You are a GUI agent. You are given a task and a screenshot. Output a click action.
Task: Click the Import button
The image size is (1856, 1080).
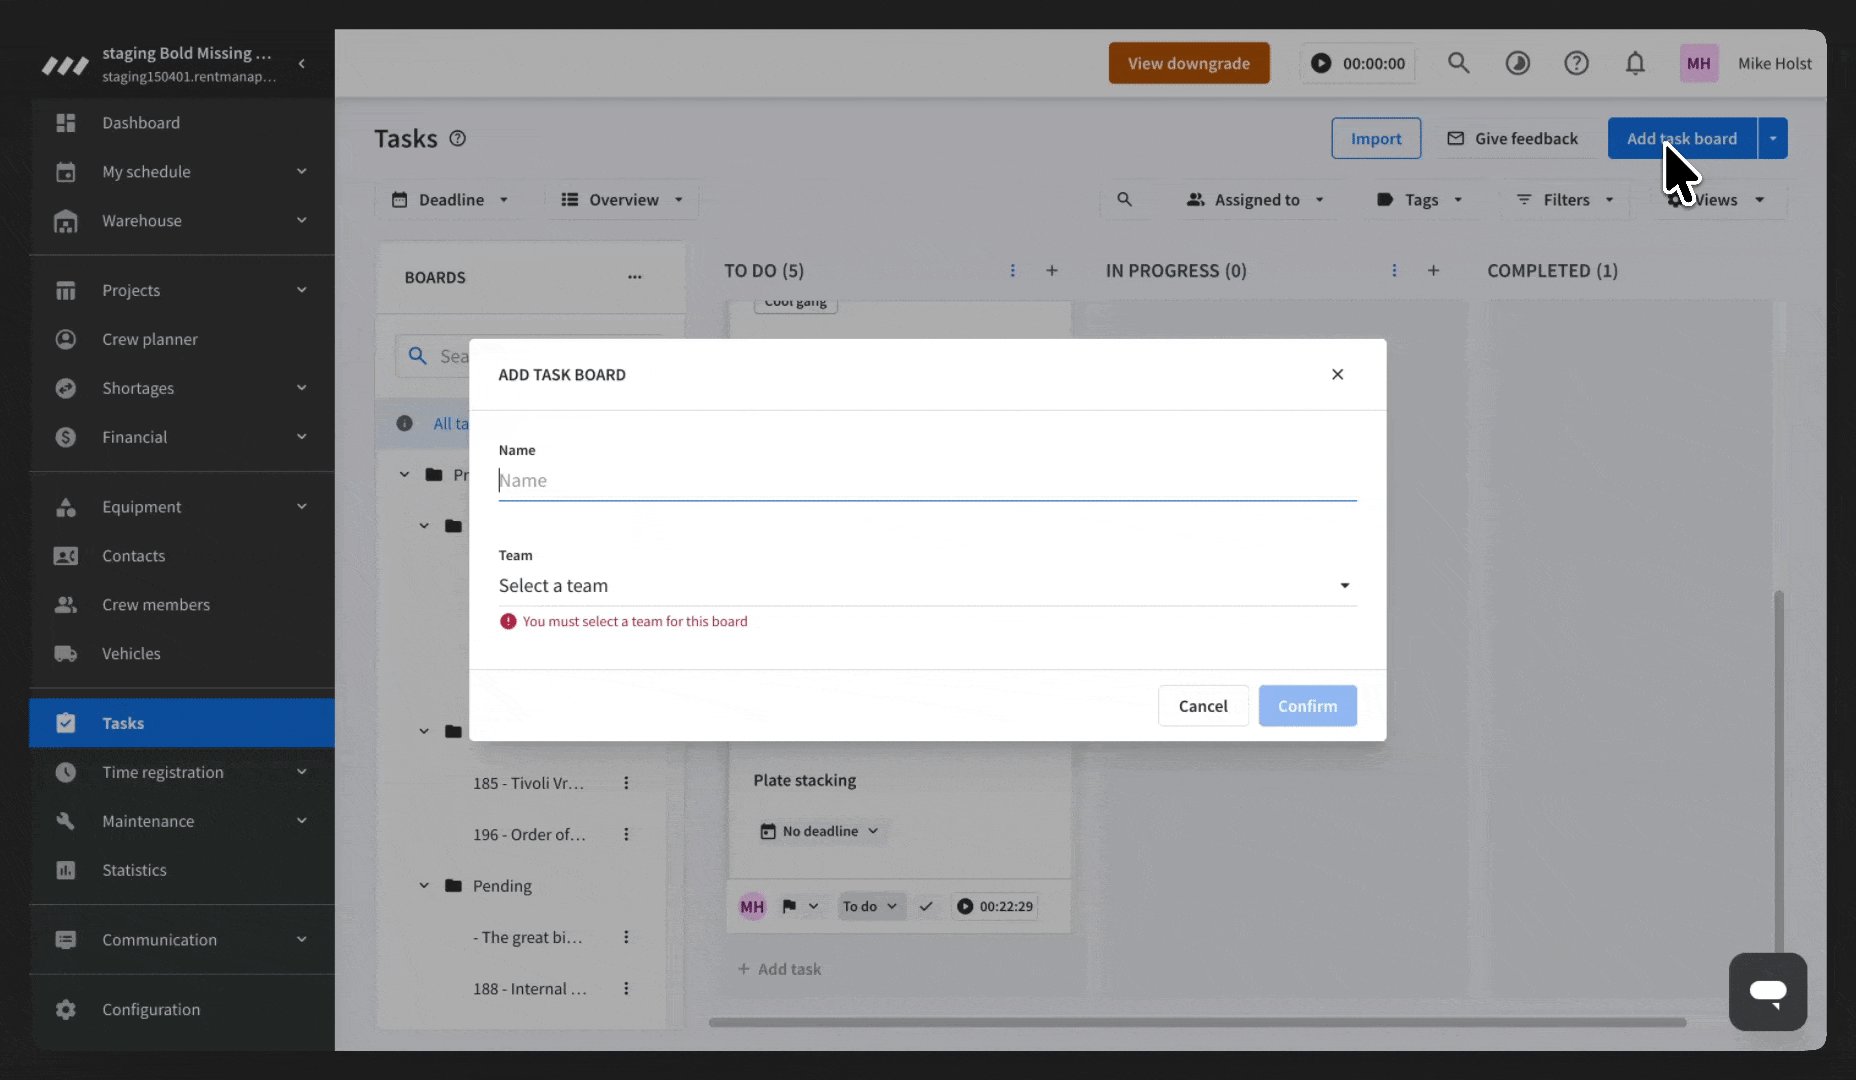coord(1376,138)
